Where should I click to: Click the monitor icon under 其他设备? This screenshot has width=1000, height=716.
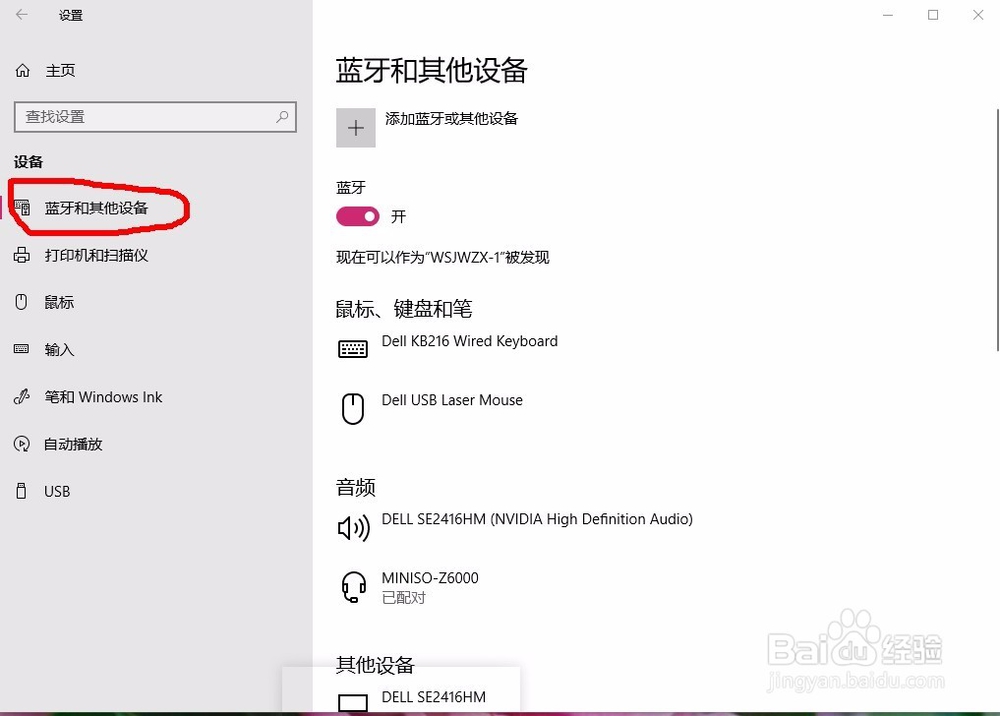[x=353, y=702]
